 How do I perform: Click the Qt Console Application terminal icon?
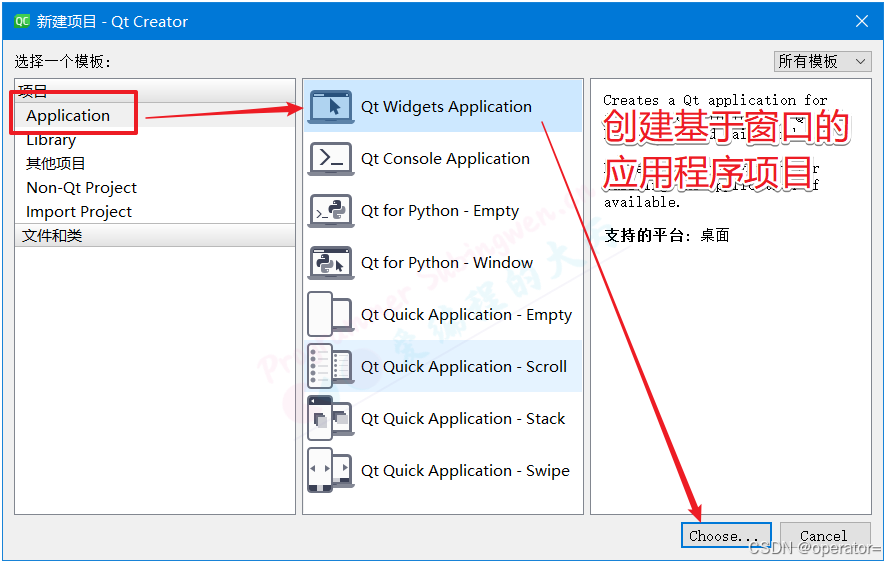point(331,158)
